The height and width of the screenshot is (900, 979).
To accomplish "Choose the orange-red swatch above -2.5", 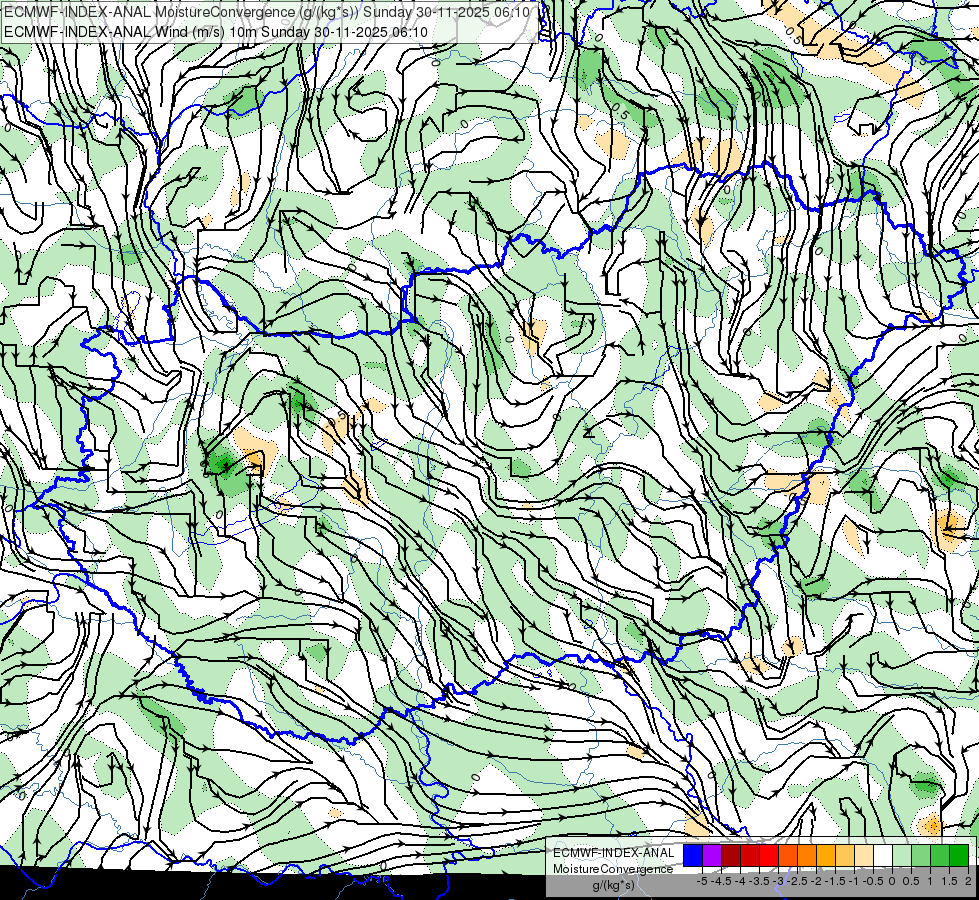I will click(788, 856).
